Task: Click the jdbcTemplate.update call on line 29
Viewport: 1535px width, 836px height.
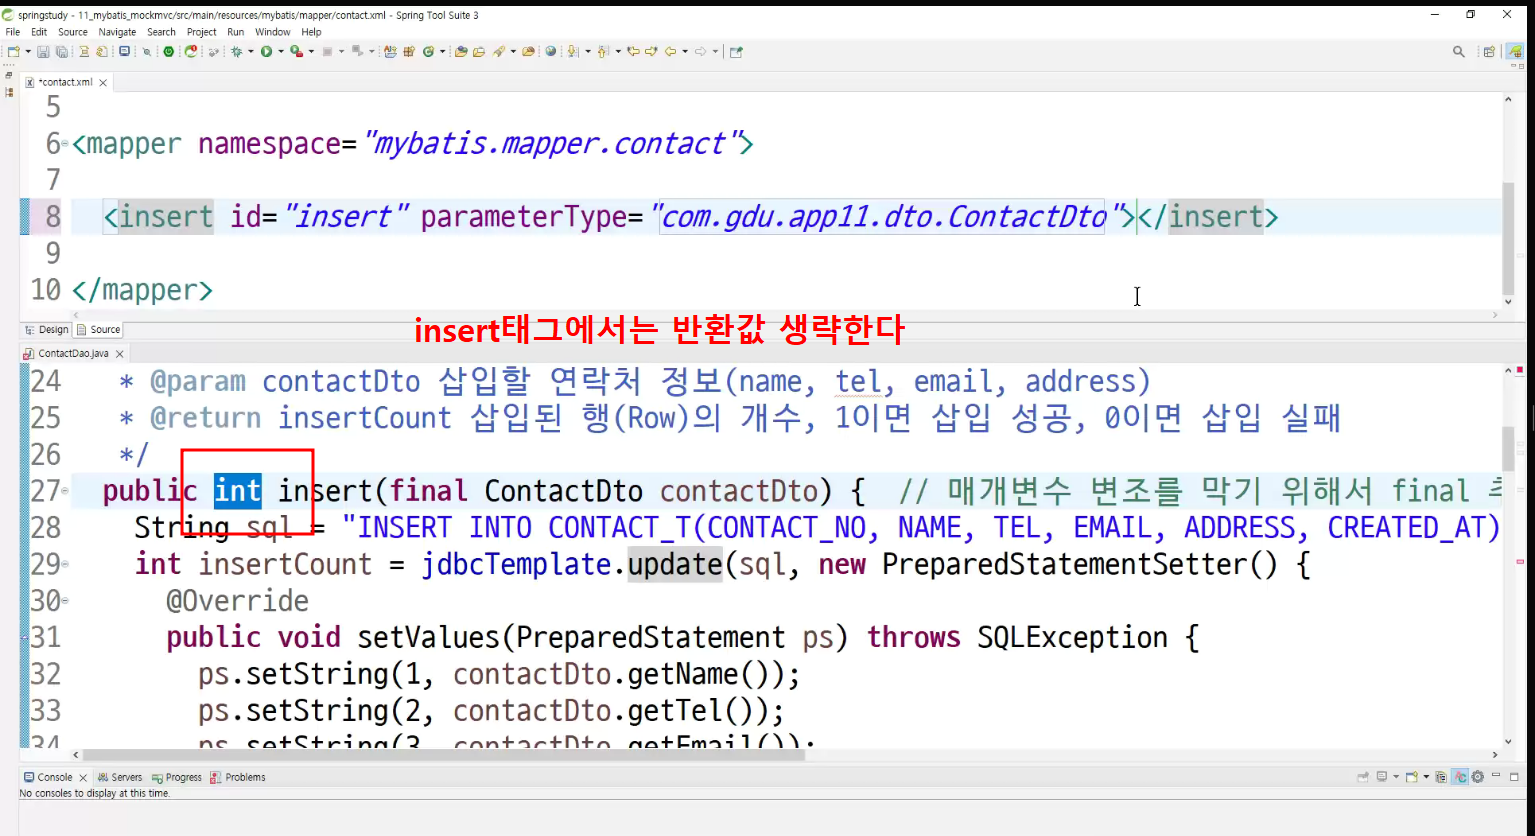Action: click(571, 565)
